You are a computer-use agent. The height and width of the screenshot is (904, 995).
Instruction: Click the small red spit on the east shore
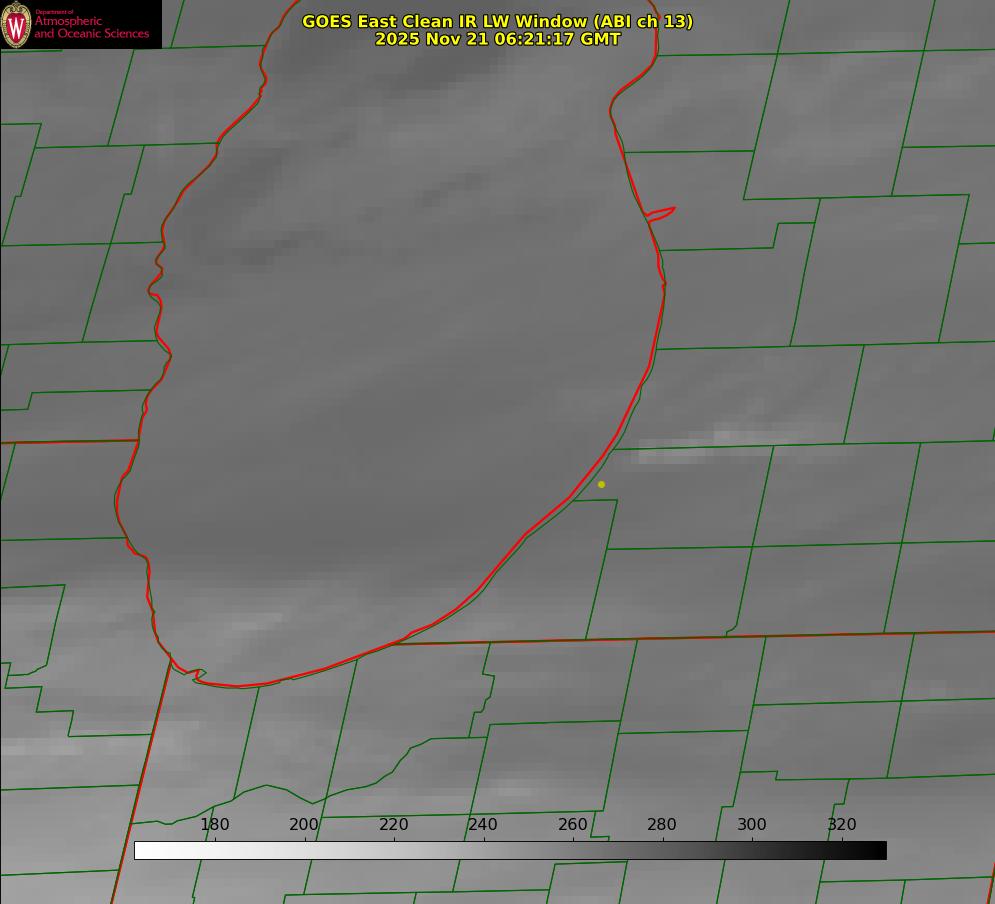[x=662, y=212]
